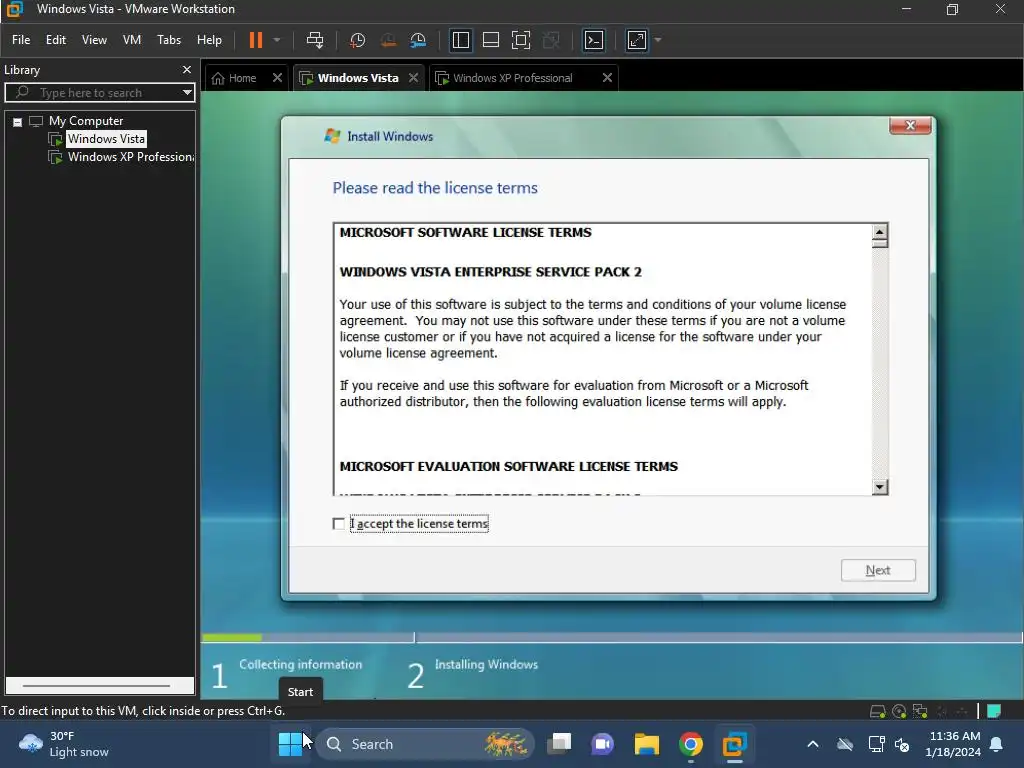Viewport: 1024px width, 768px height.
Task: Click the stretch guest display icon
Action: 637,40
